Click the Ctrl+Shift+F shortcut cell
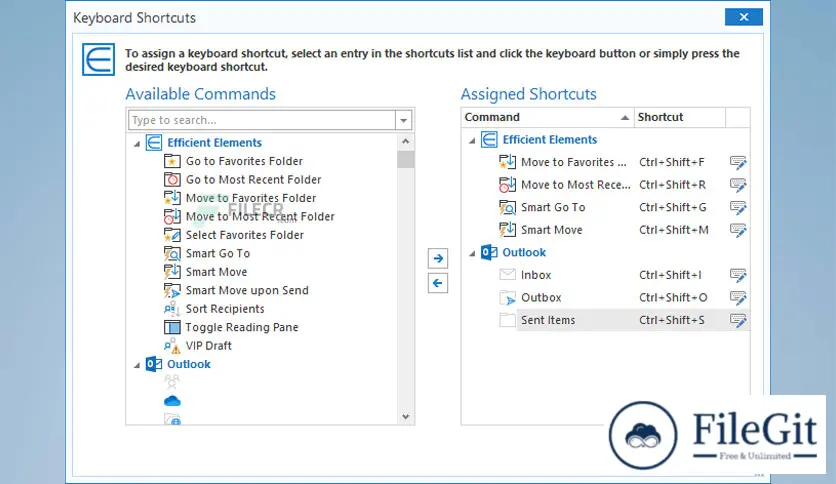Image resolution: width=836 pixels, height=484 pixels. [672, 162]
